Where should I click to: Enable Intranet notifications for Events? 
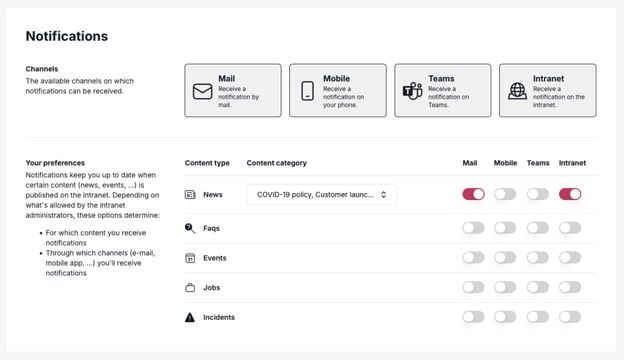tap(570, 257)
